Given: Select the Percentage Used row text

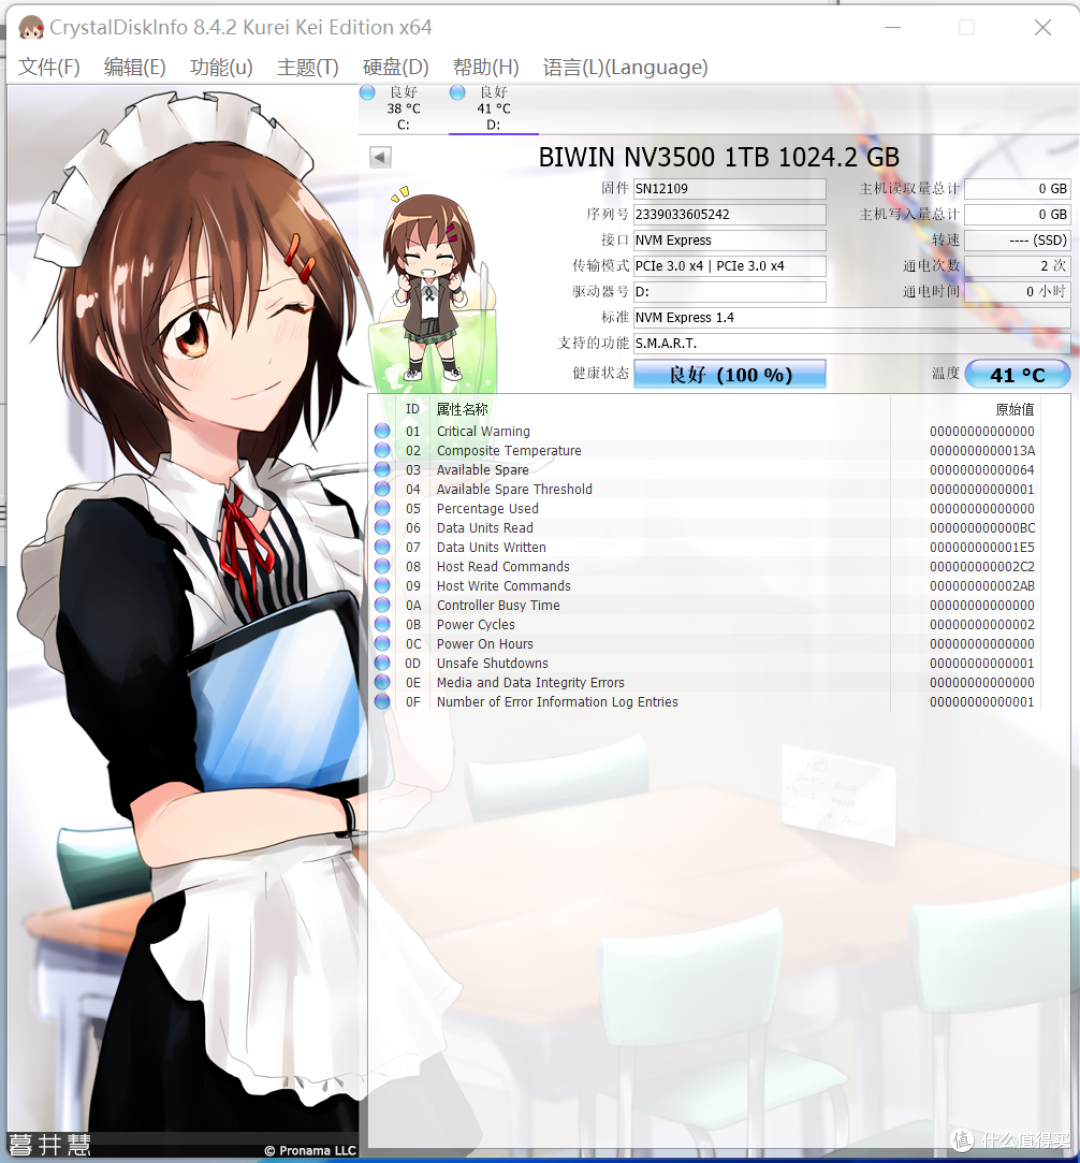Looking at the screenshot, I should click(x=487, y=508).
